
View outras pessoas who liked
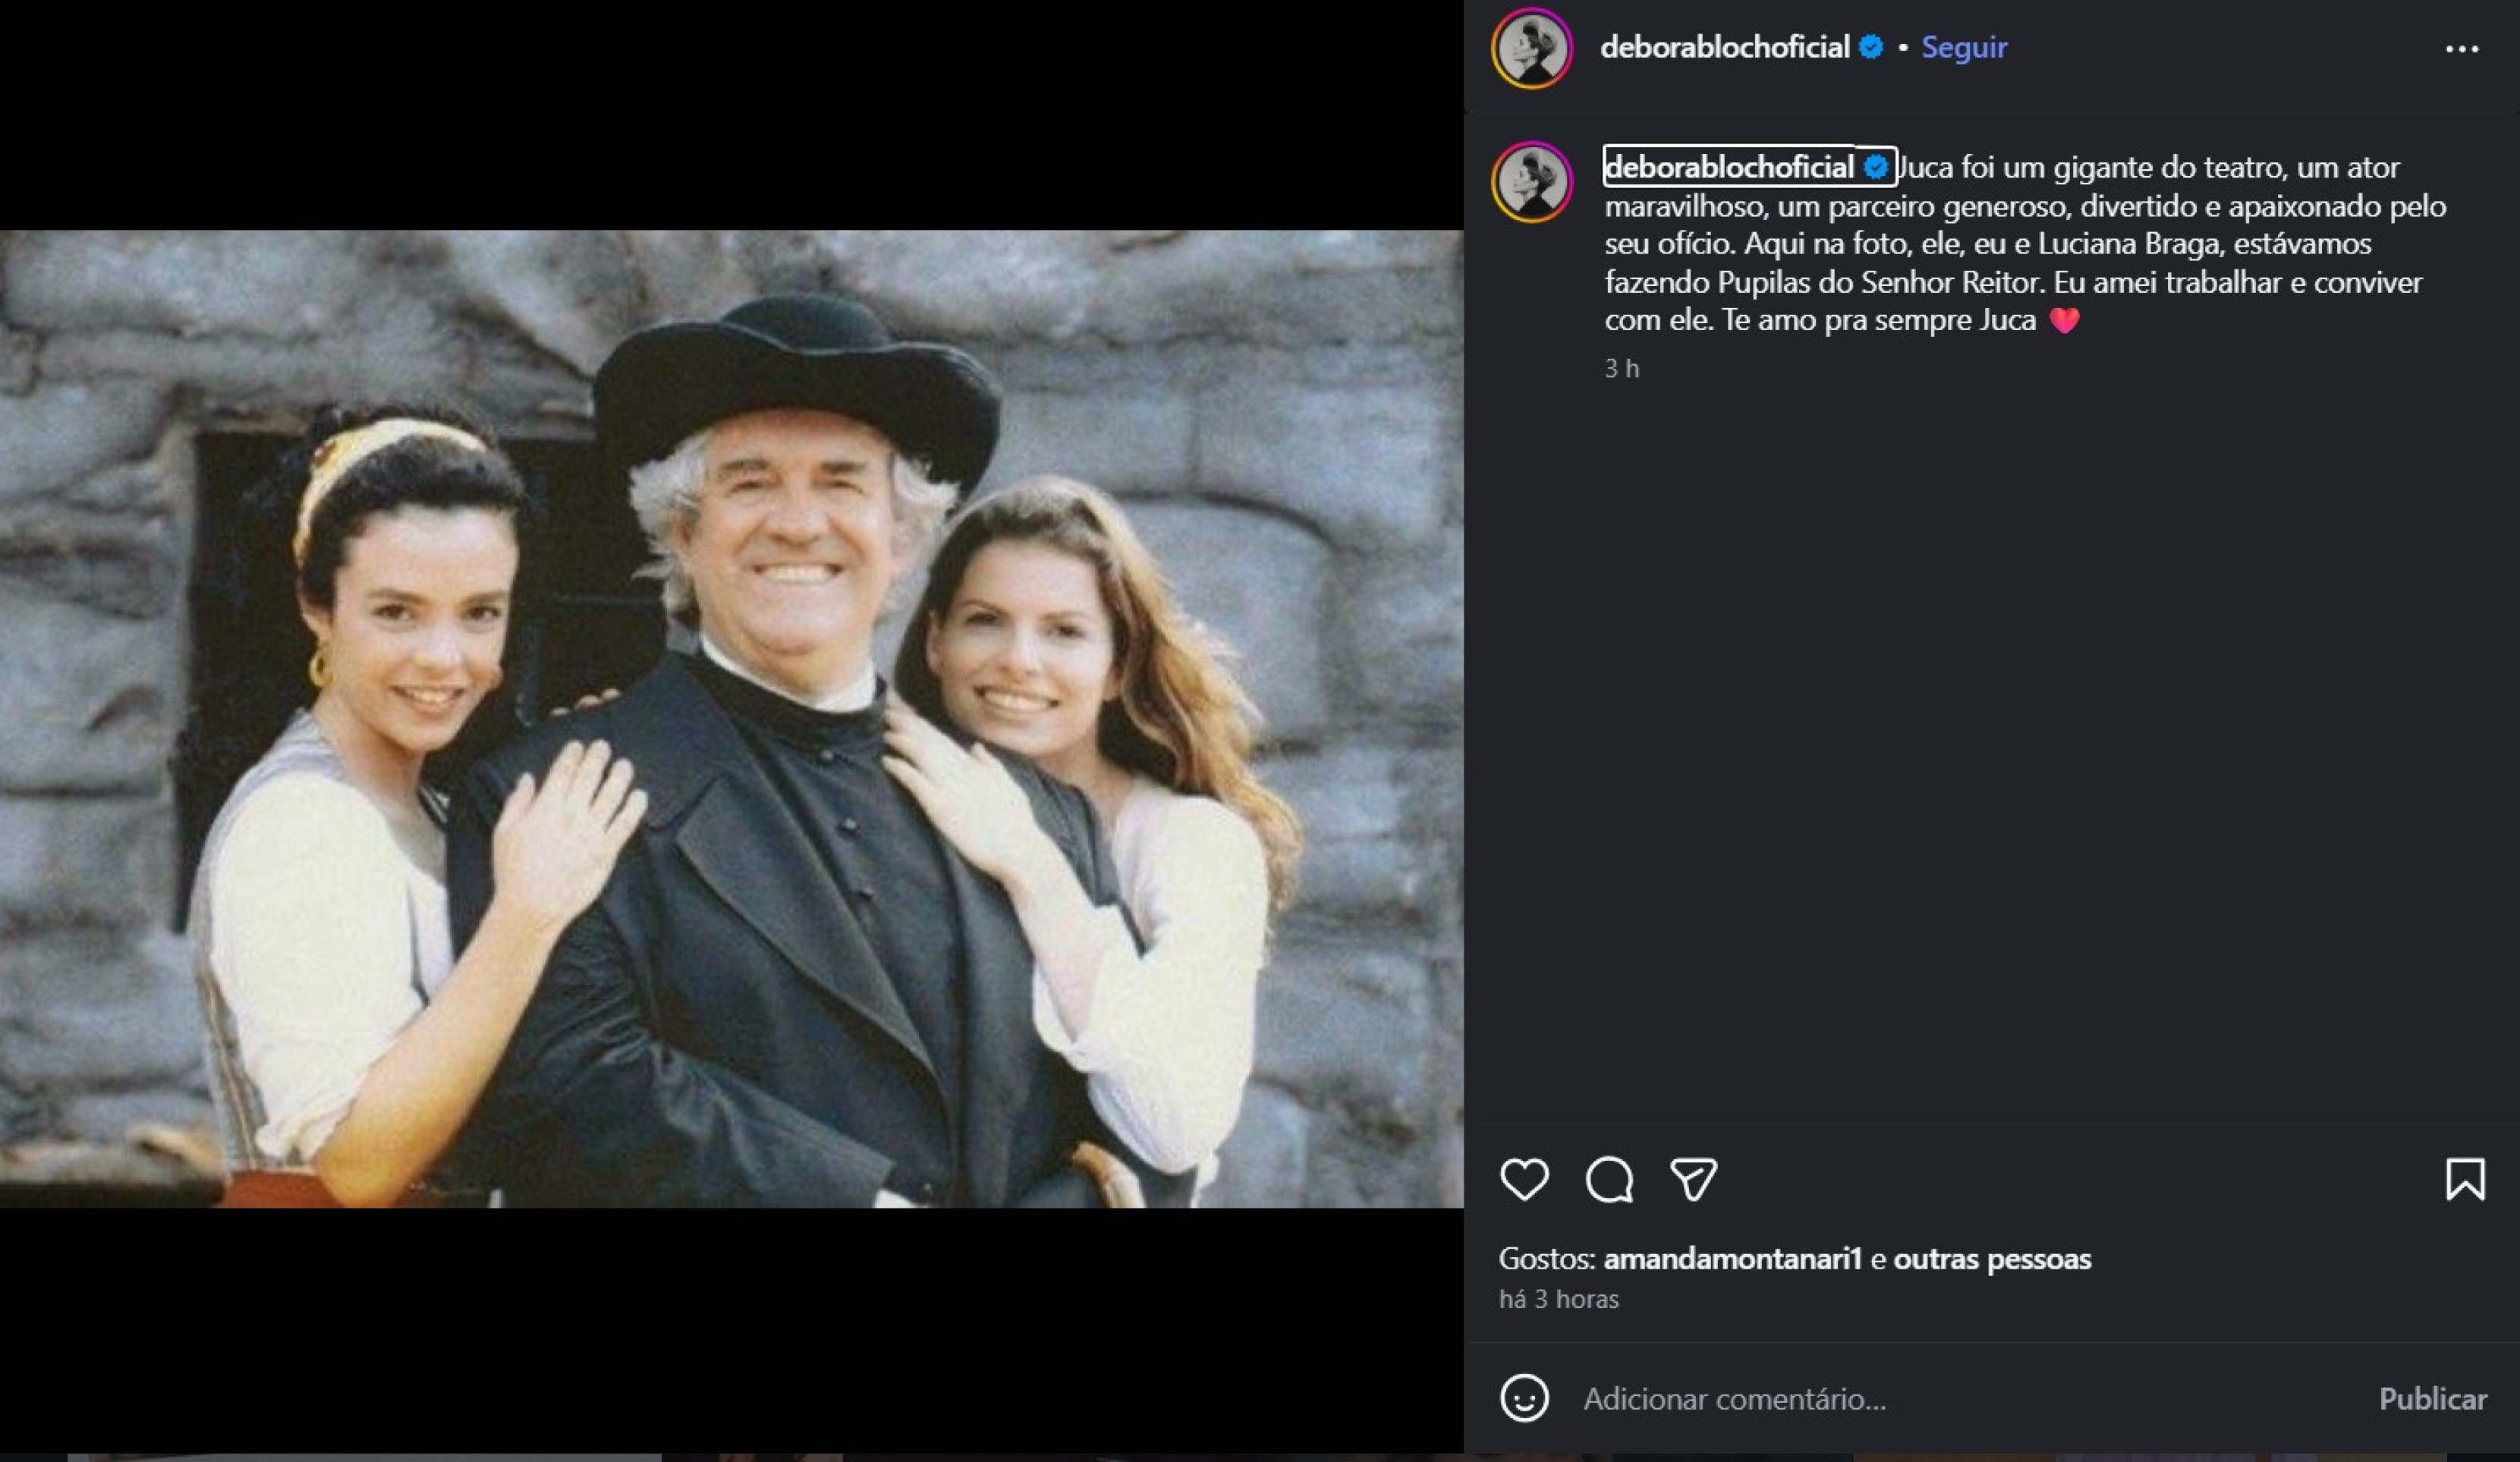[x=1992, y=1259]
